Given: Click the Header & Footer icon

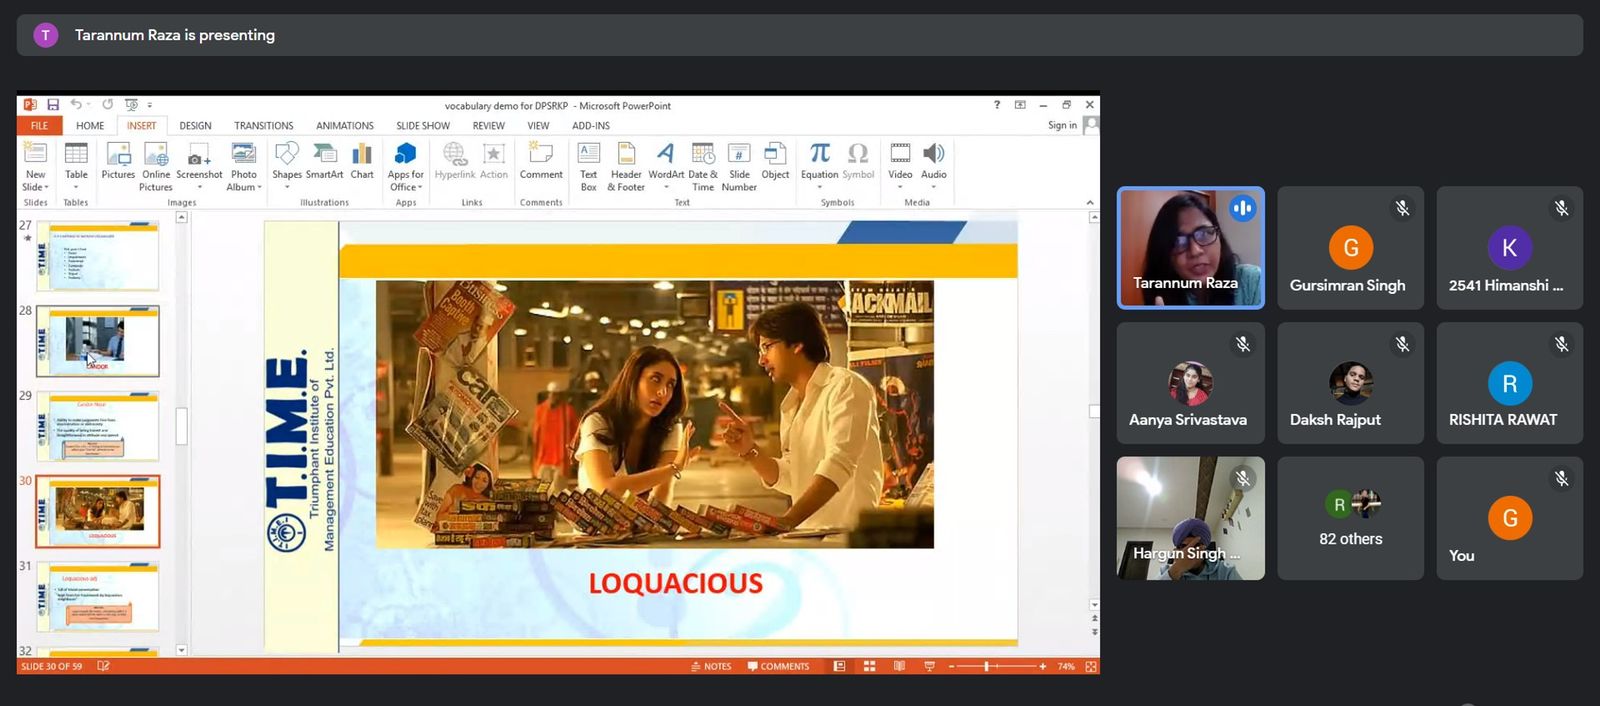Looking at the screenshot, I should pos(626,166).
